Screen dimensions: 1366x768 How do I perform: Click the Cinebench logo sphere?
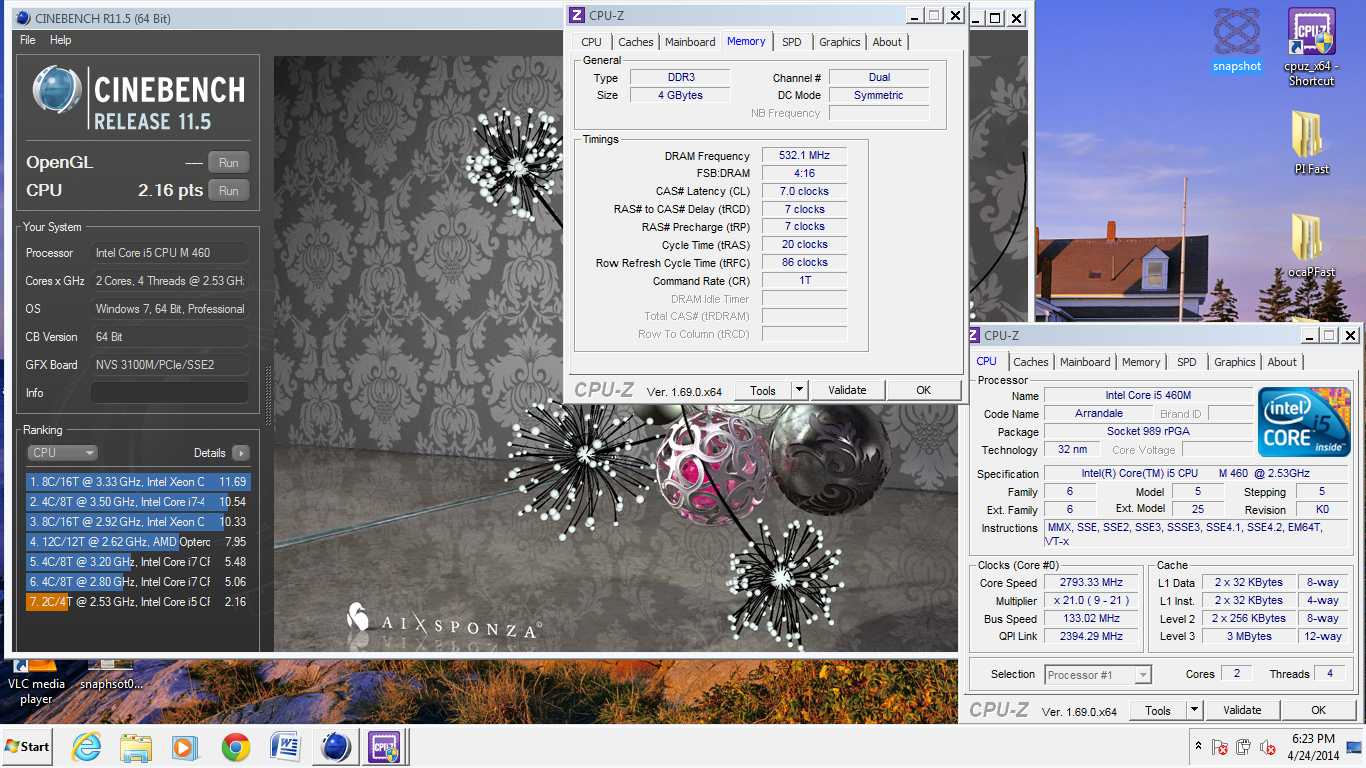pyautogui.click(x=57, y=92)
